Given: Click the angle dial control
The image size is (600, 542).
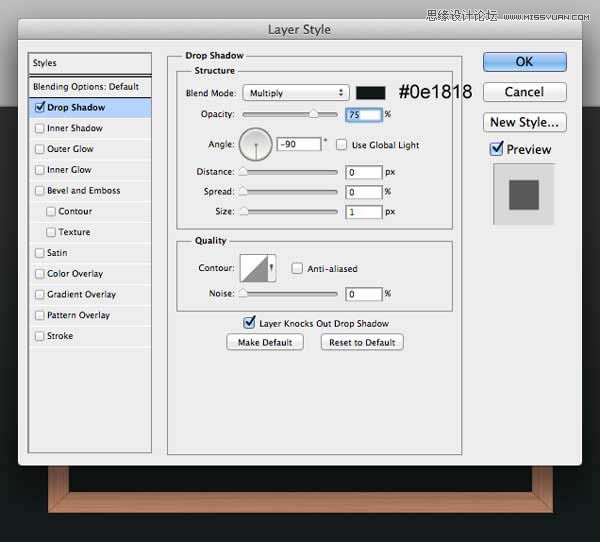Looking at the screenshot, I should coord(257,145).
